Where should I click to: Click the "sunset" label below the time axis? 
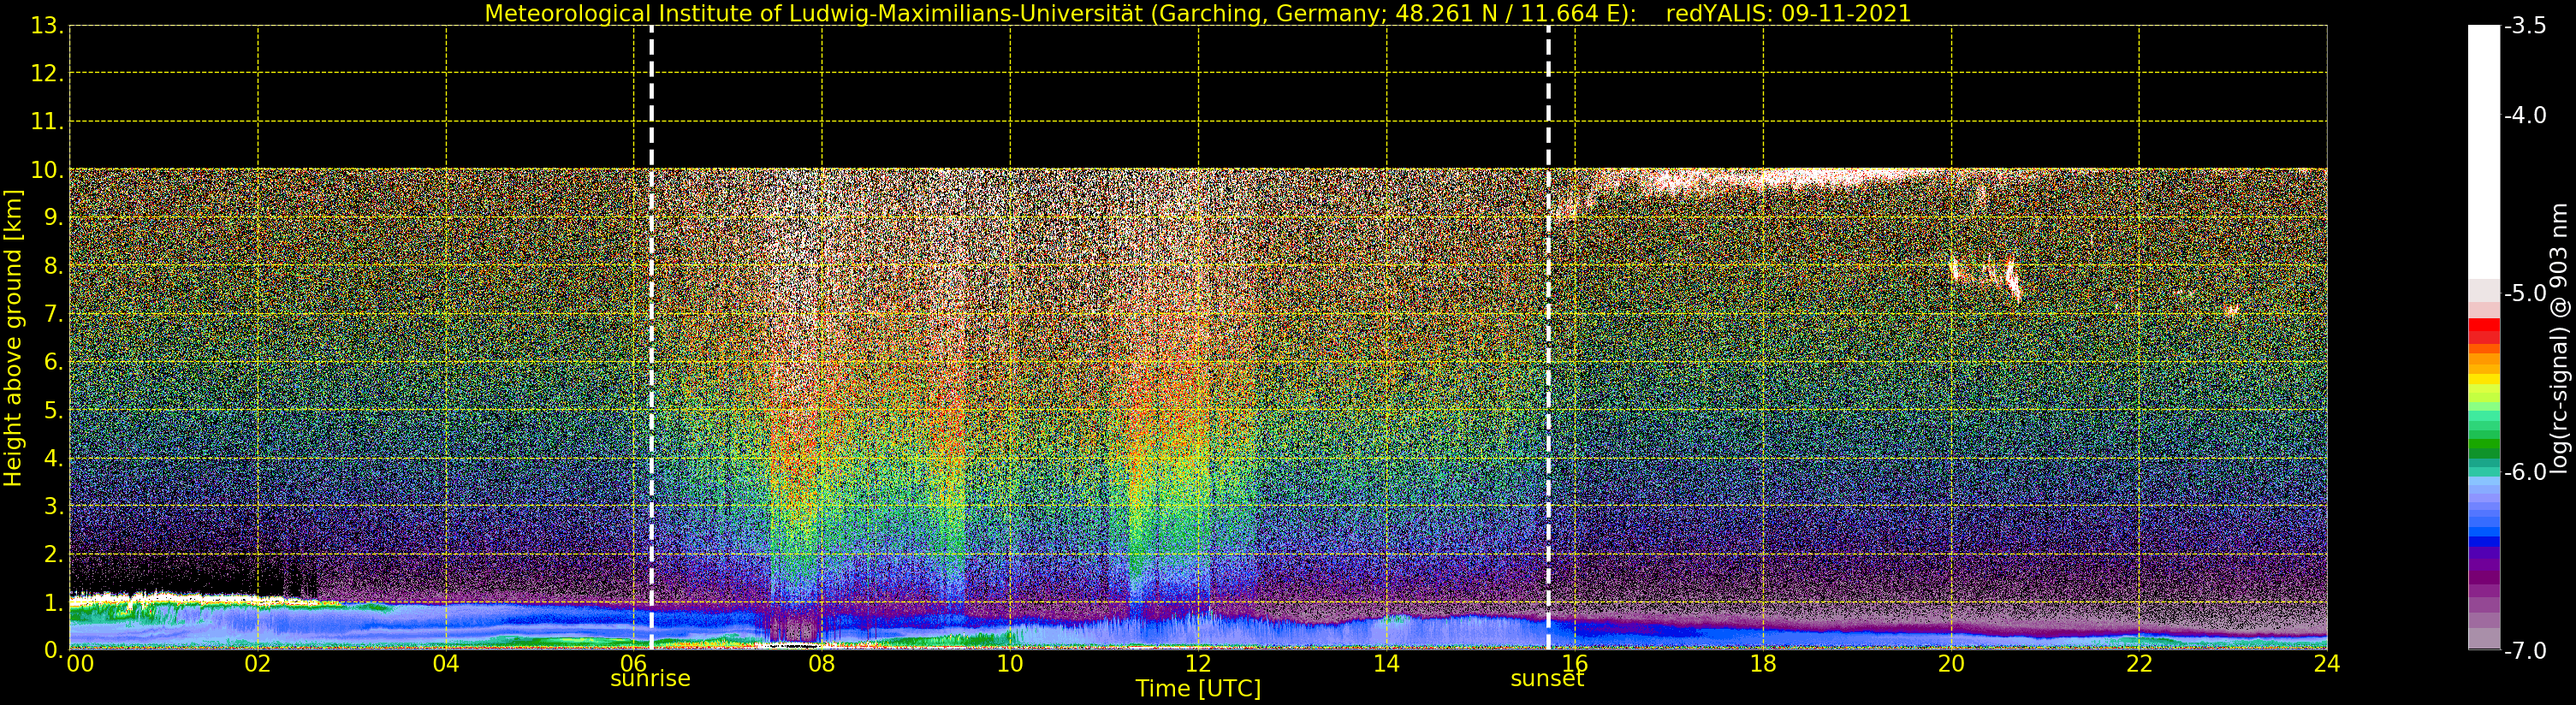(x=1546, y=679)
